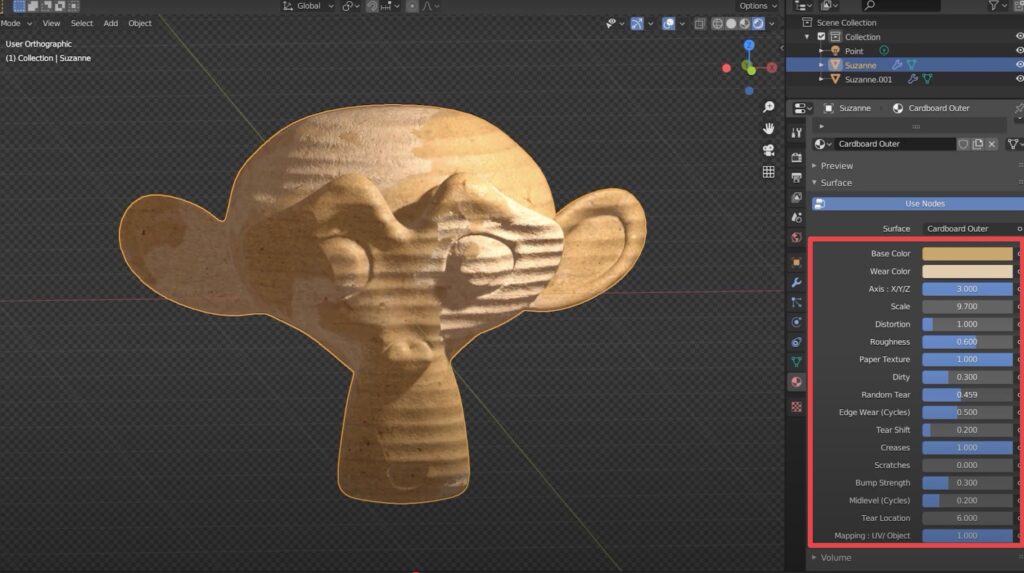Open the Object Constraint properties tab
This screenshot has height=573, width=1024.
coord(797,342)
